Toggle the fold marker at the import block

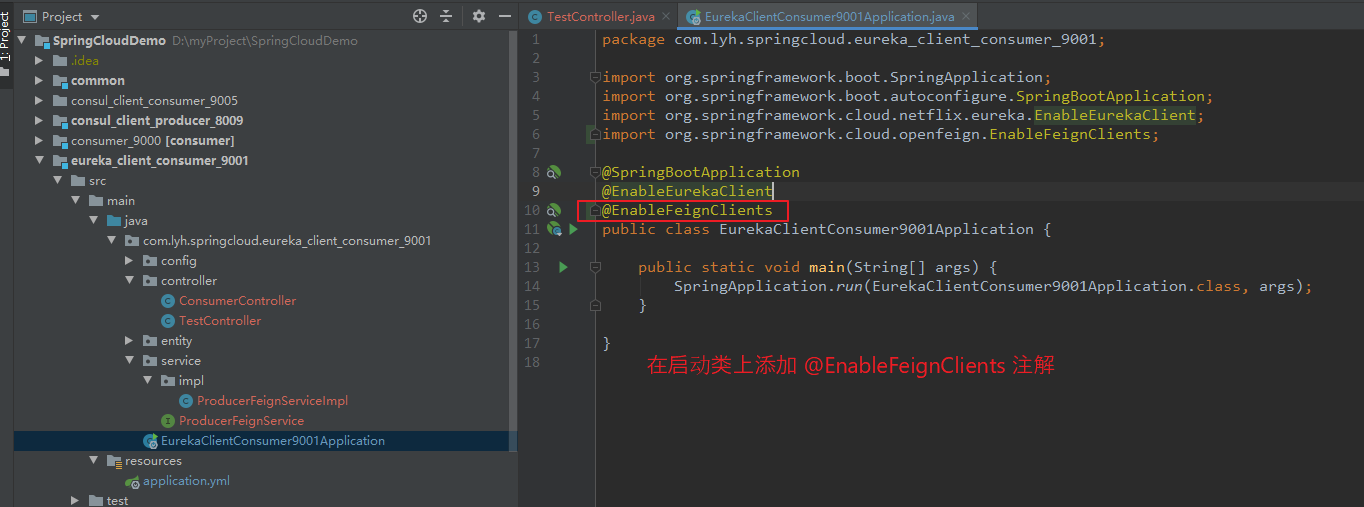[x=594, y=77]
